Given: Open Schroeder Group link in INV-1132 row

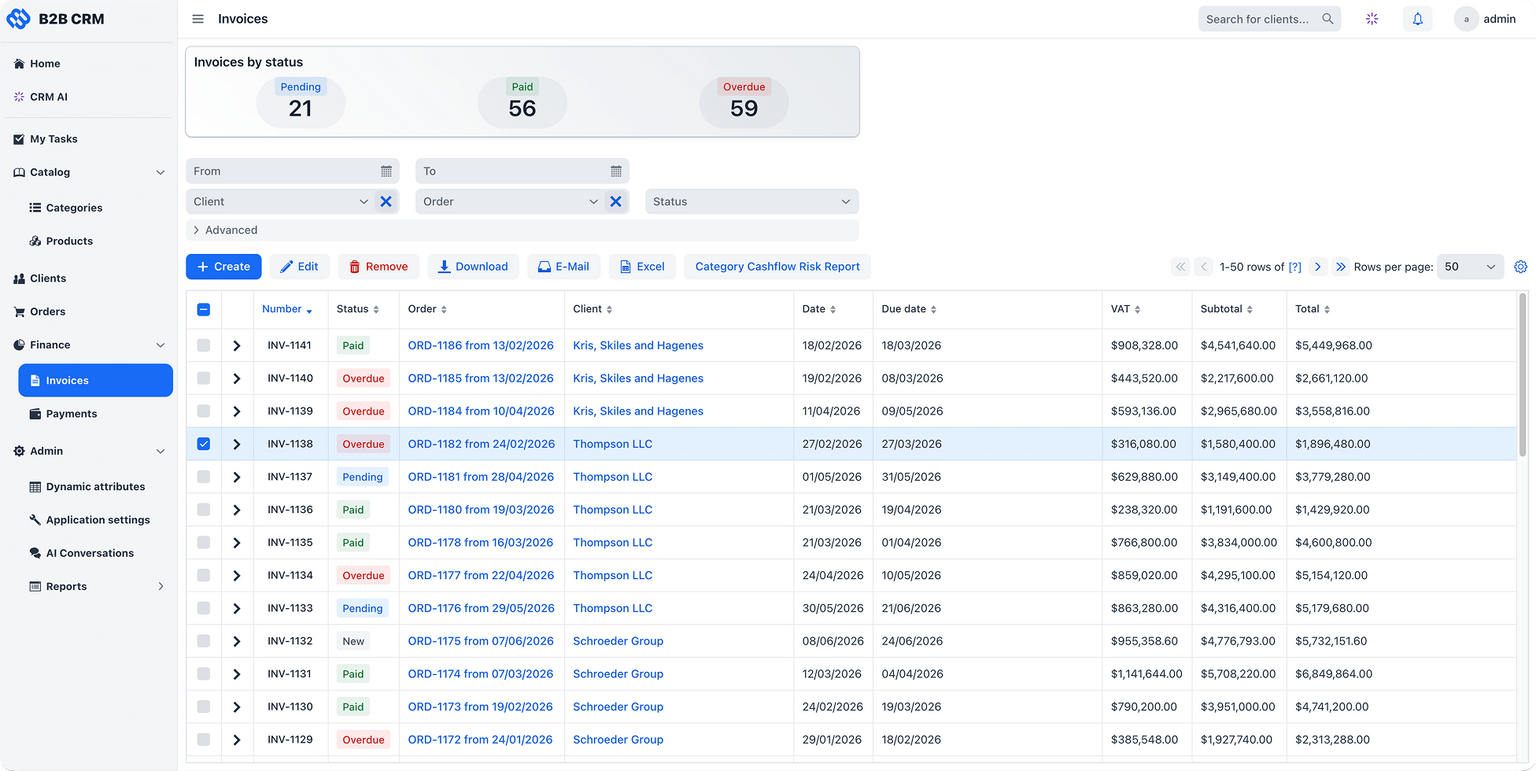Looking at the screenshot, I should 618,641.
